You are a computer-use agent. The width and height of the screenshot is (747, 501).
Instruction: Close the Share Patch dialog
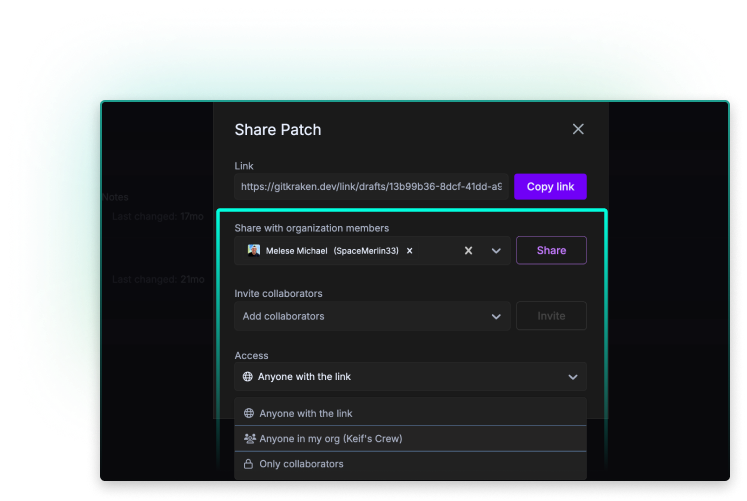(x=577, y=129)
